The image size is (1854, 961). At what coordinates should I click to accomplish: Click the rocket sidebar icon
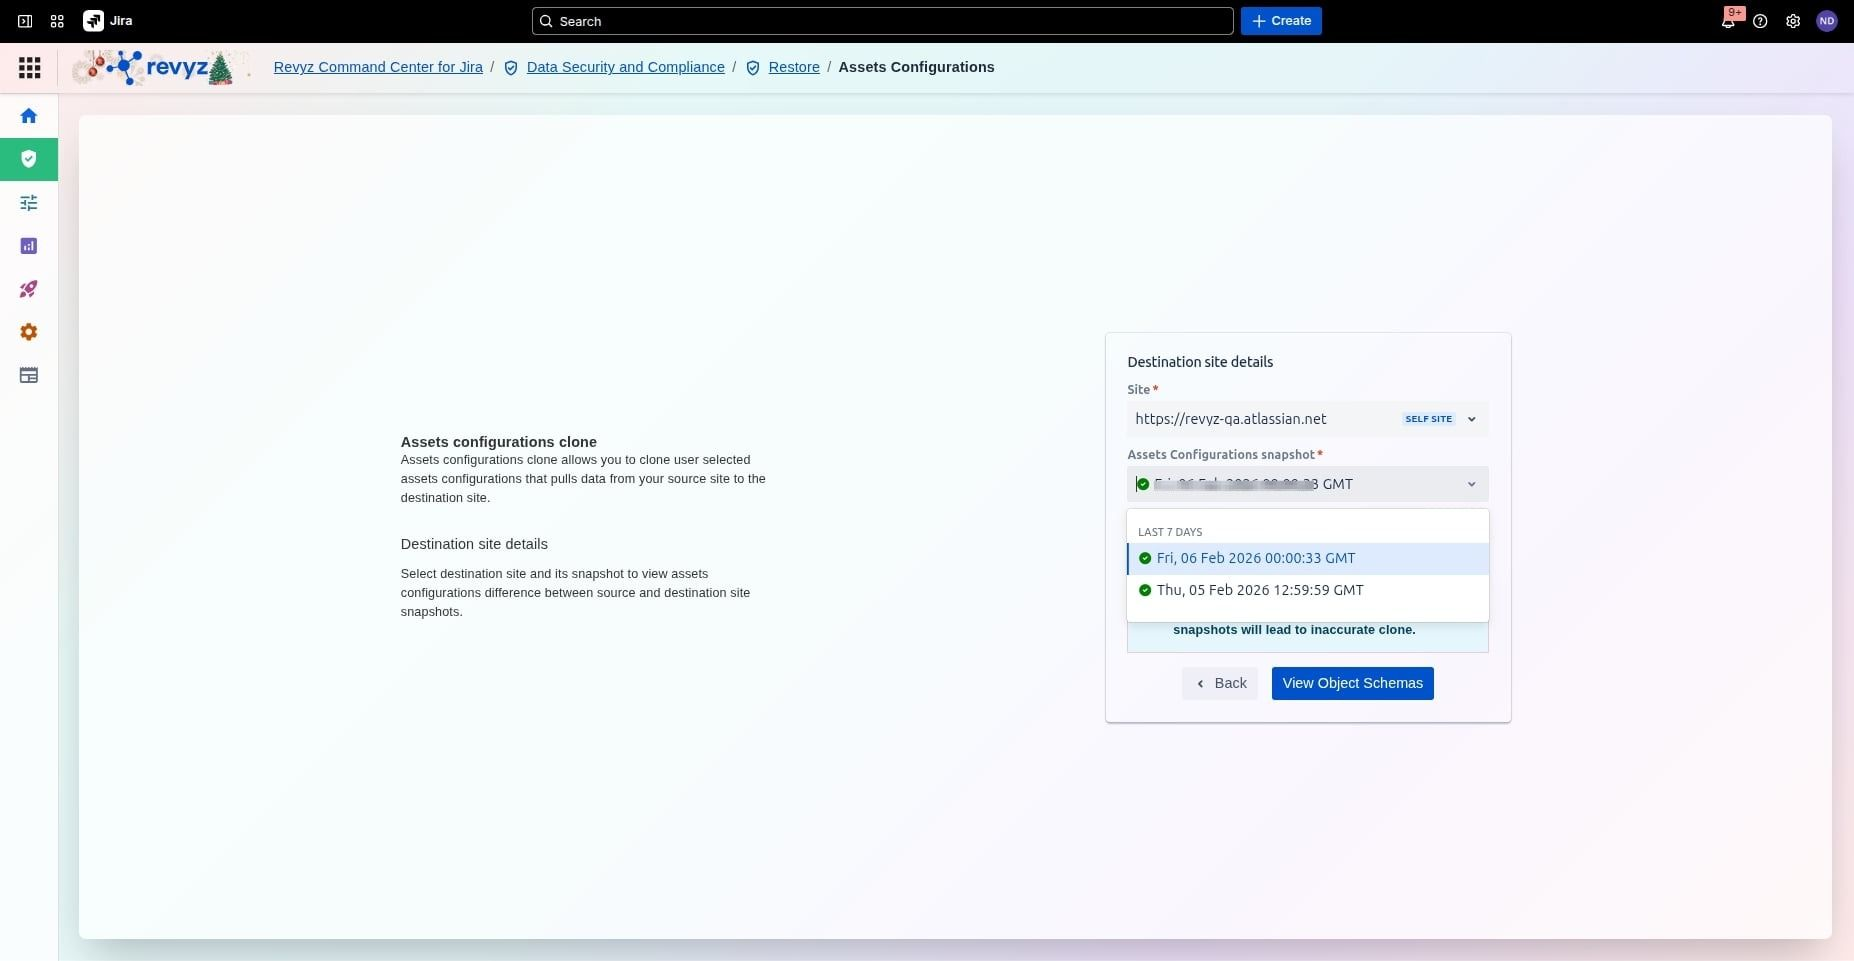29,289
